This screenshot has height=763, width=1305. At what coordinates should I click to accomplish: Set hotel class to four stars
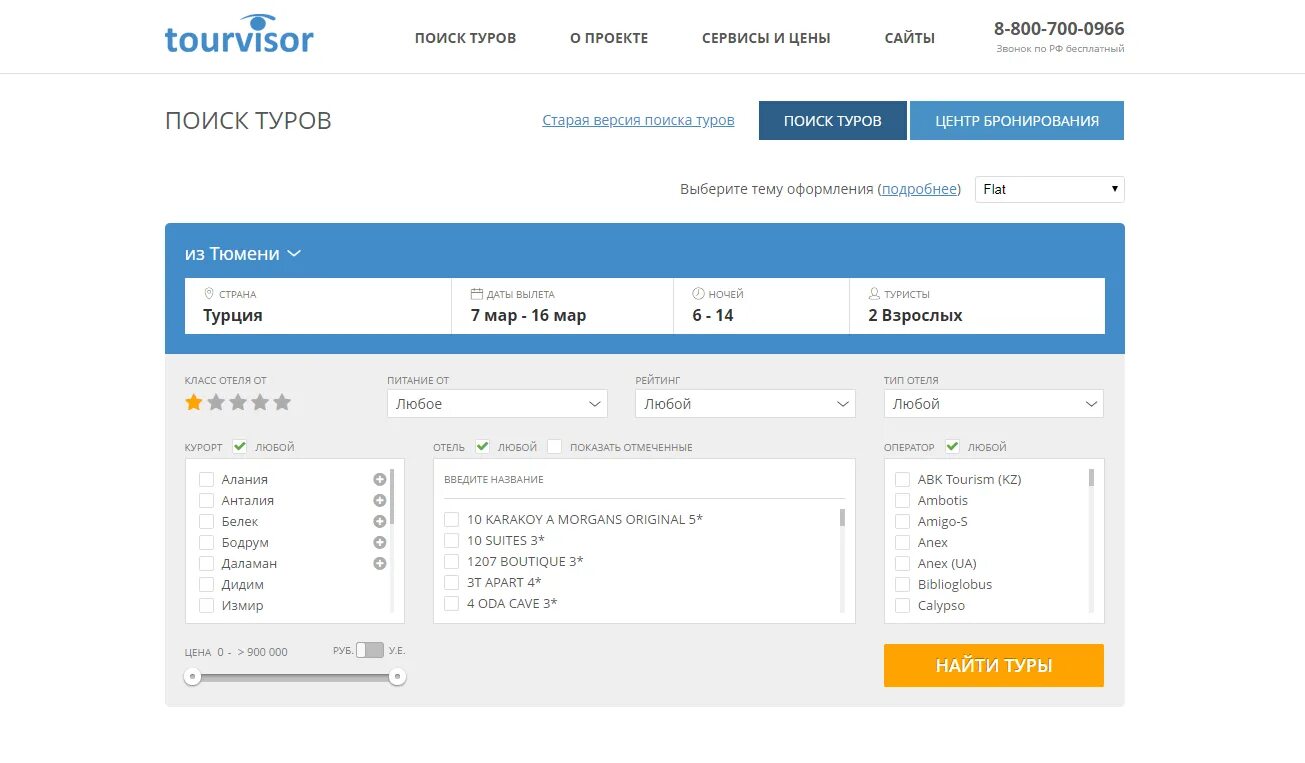tap(260, 402)
